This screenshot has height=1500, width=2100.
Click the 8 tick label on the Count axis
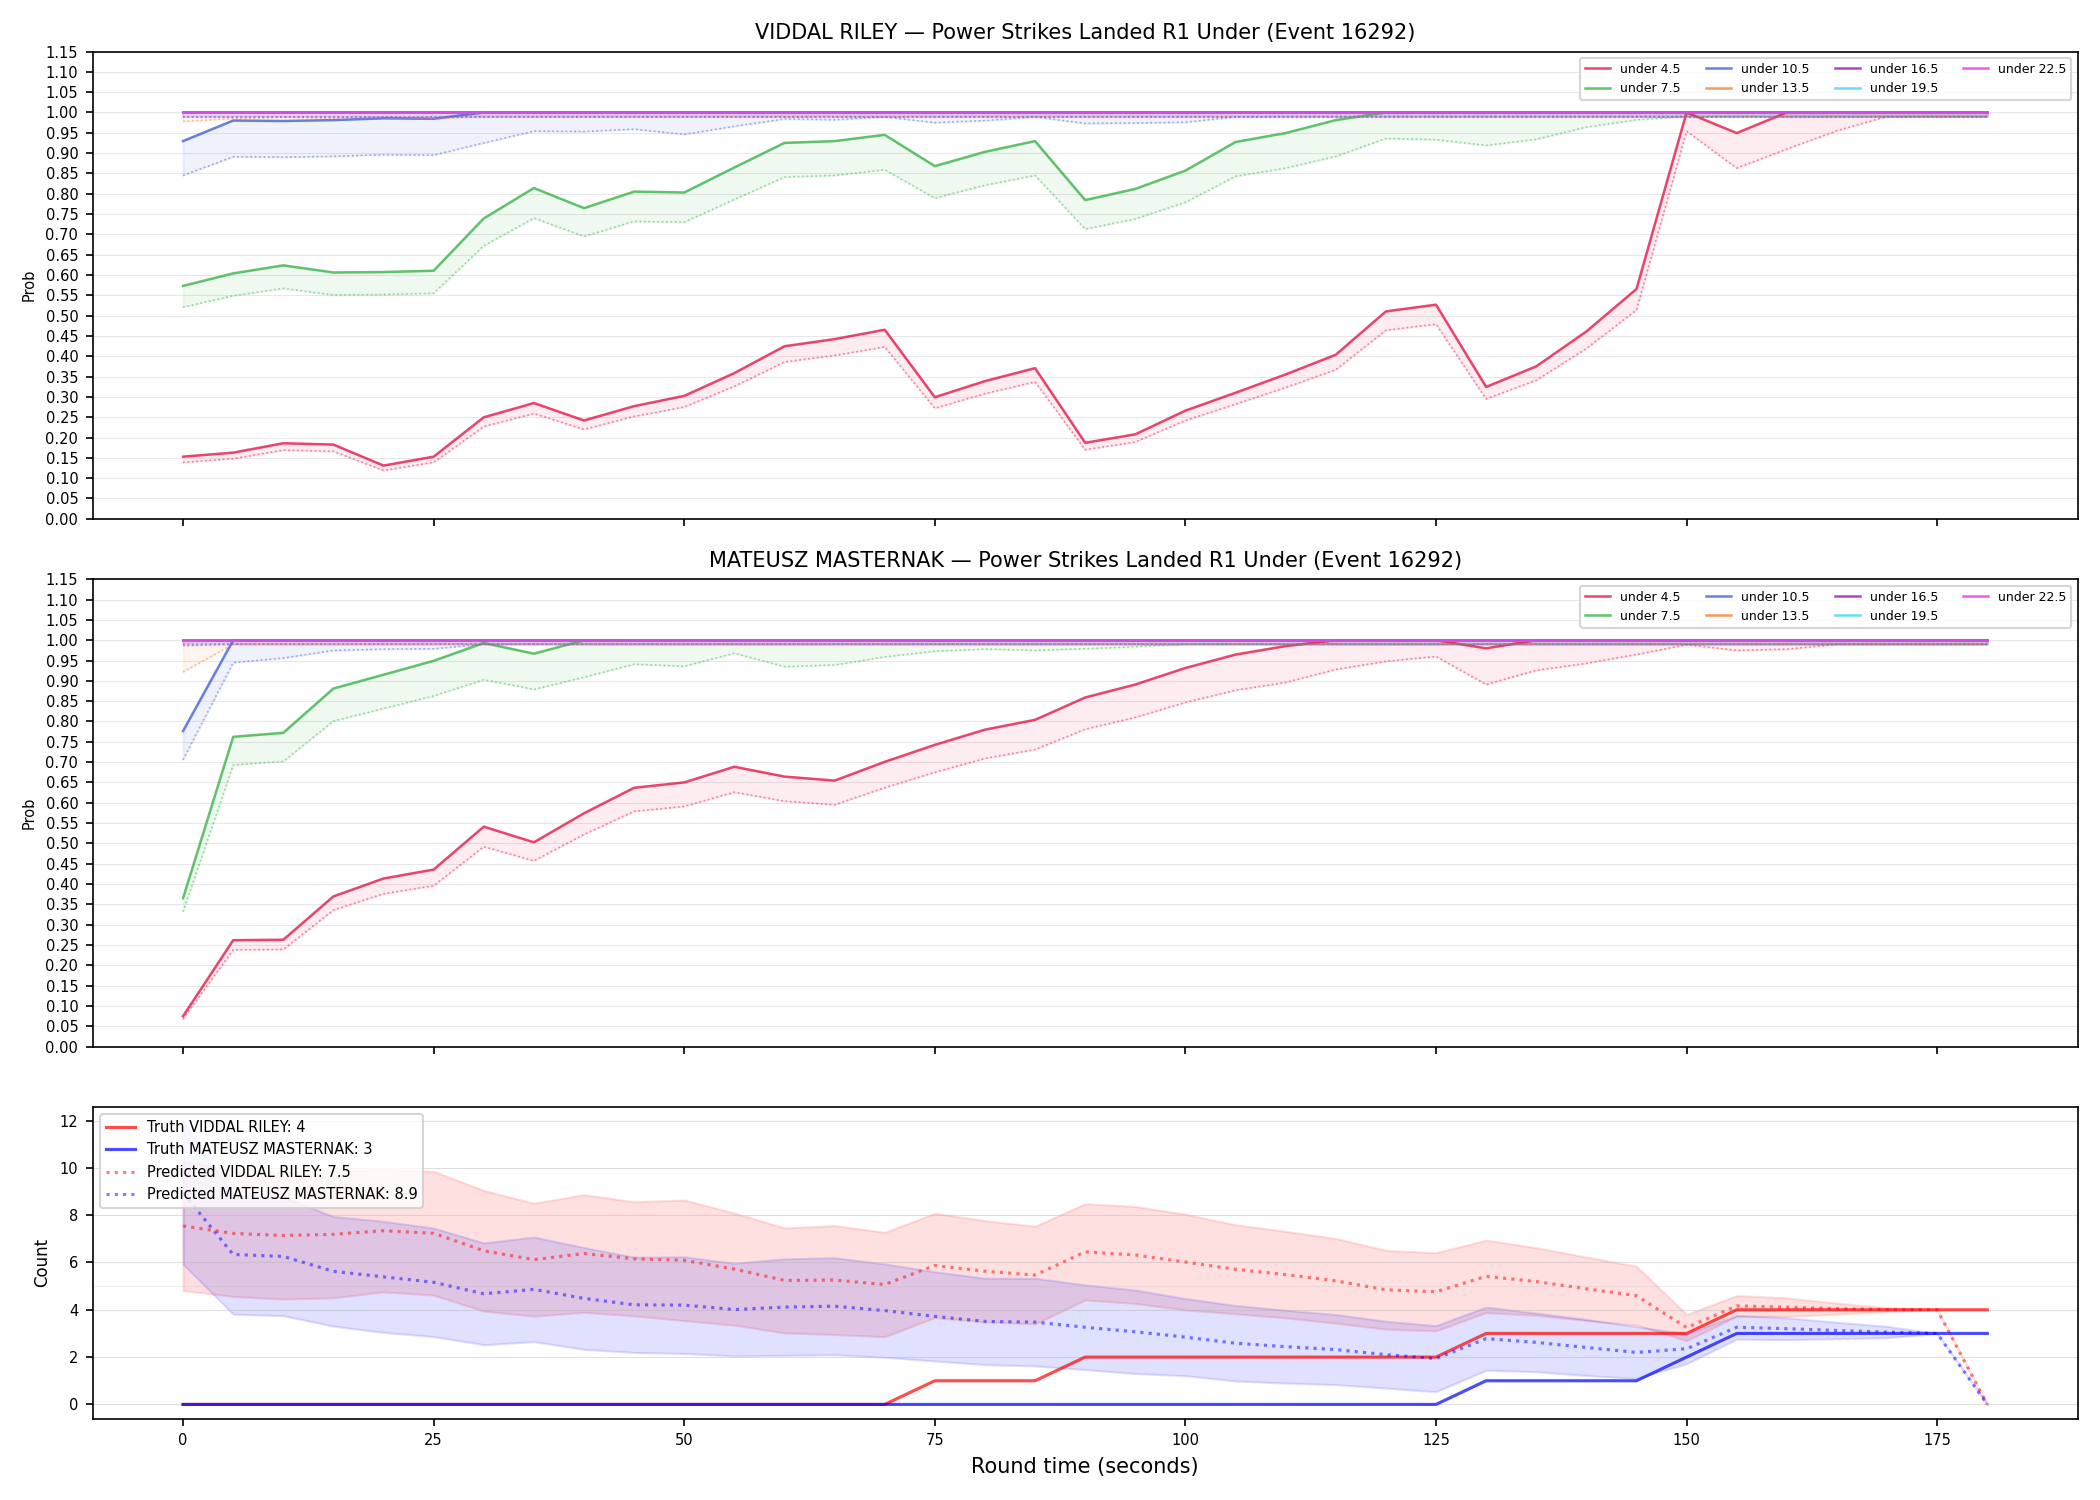click(73, 1216)
